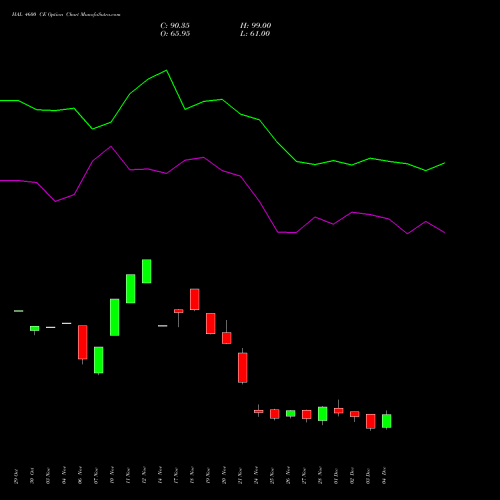Click the red candlestick for 19 Nov

pyautogui.click(x=211, y=323)
